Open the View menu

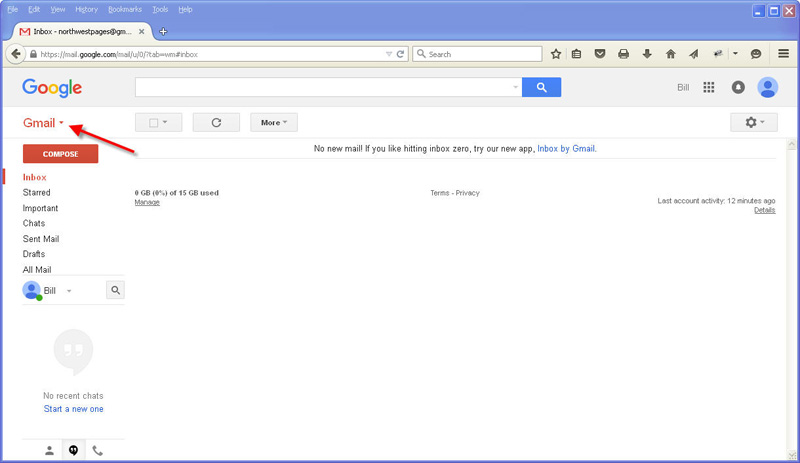(58, 9)
